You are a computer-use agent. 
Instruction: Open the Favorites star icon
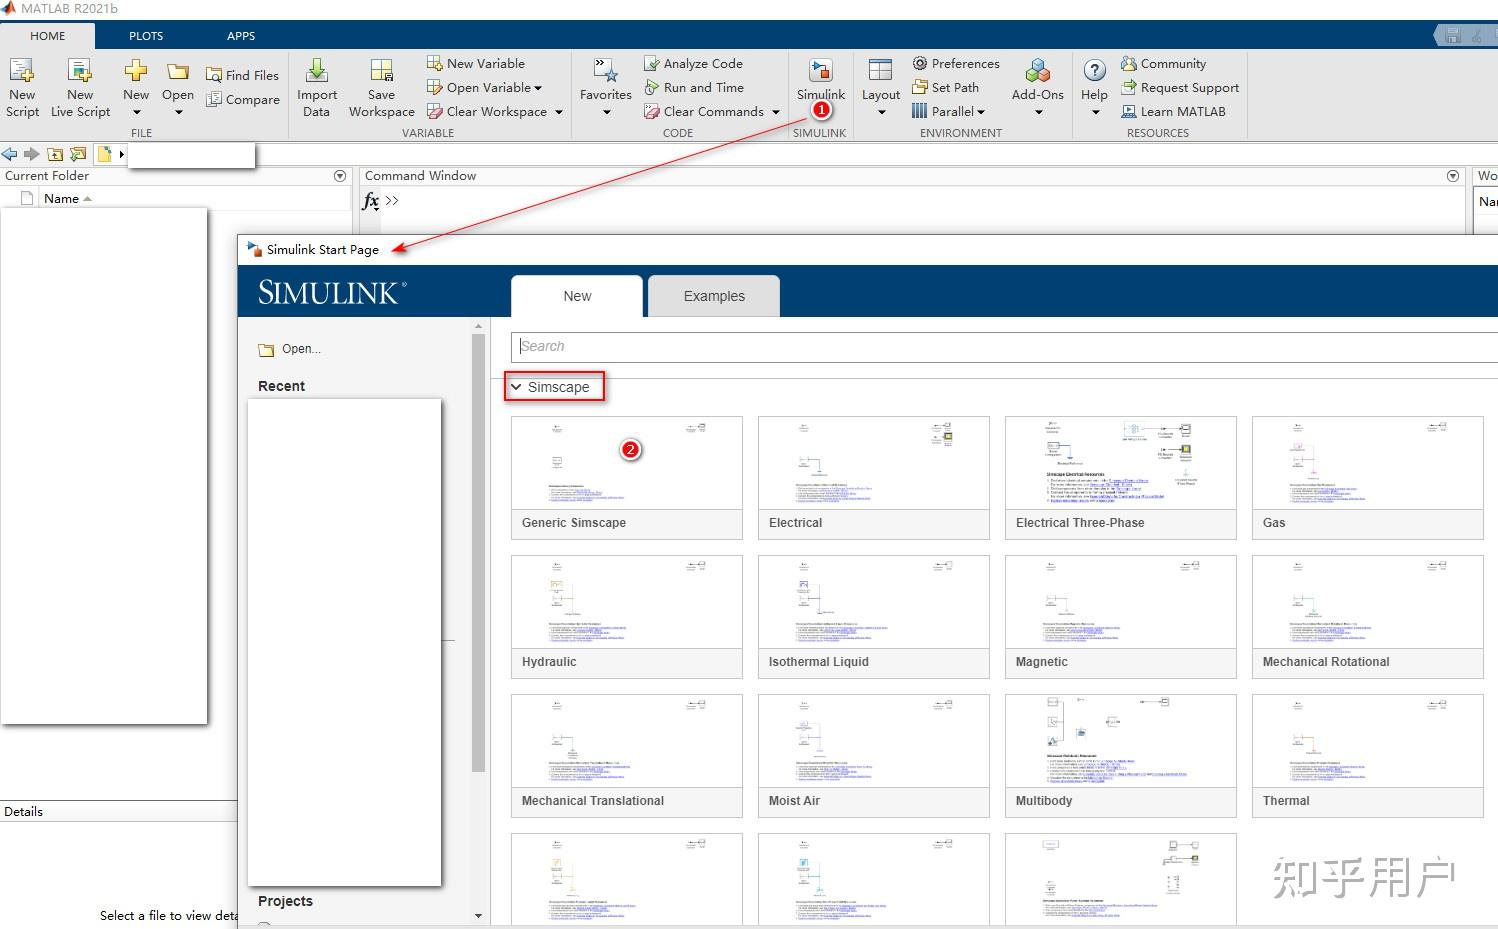[x=606, y=70]
